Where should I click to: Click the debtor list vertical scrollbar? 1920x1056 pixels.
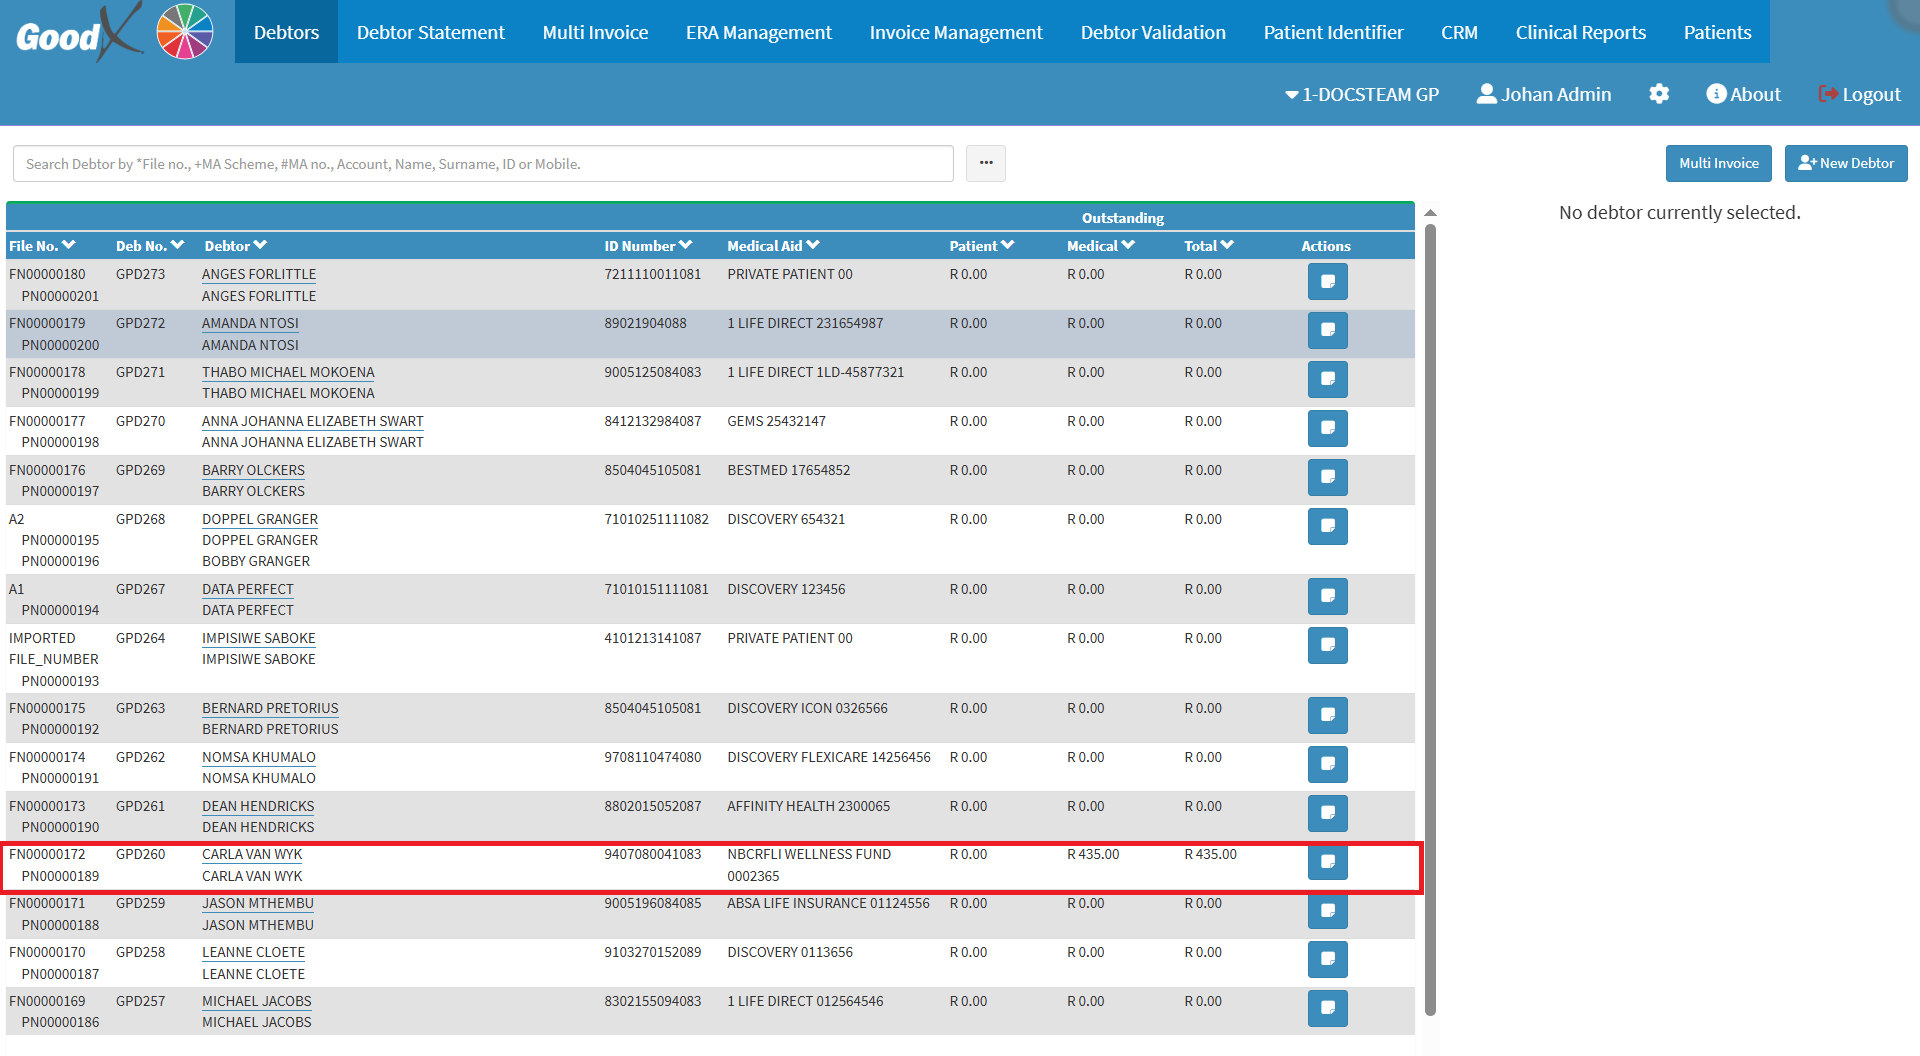coord(1430,600)
